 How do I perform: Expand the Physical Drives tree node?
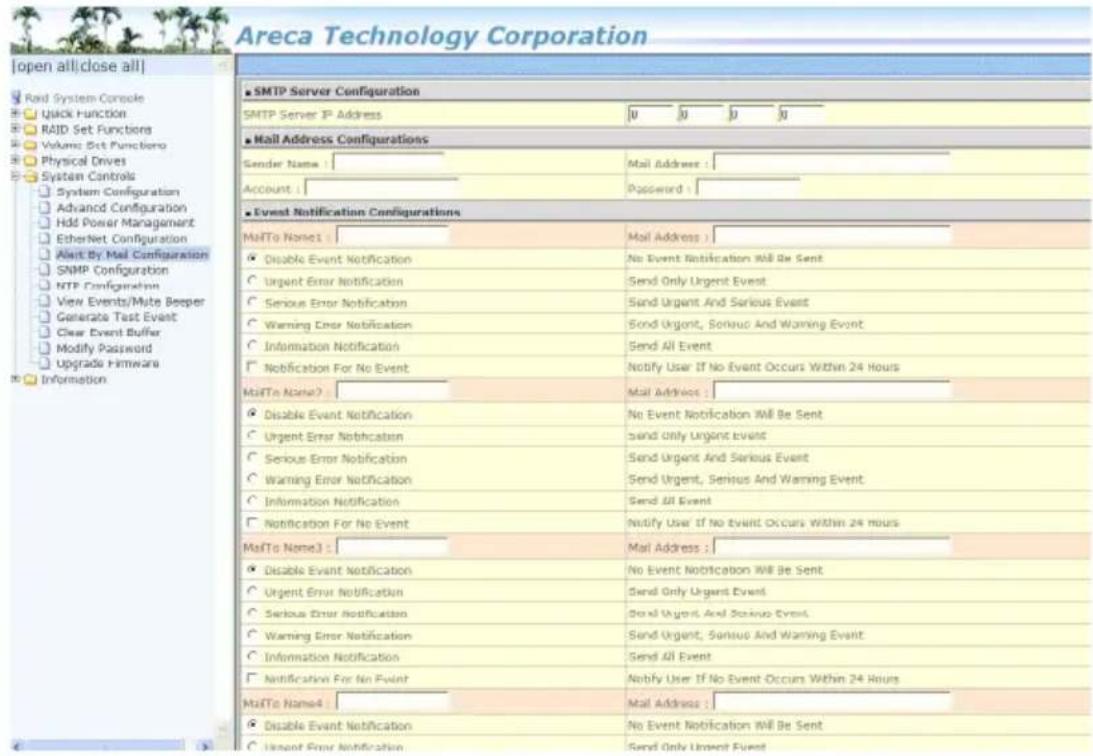click(15, 160)
